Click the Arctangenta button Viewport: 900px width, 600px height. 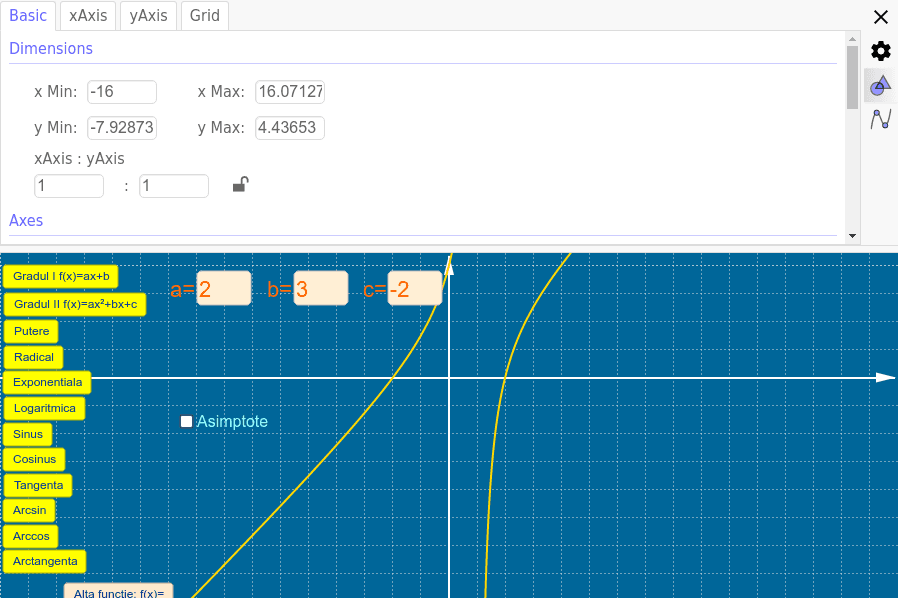tap(44, 561)
